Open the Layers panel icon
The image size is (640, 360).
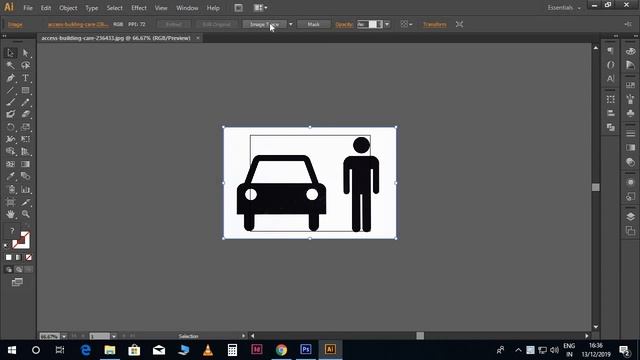(x=631, y=216)
